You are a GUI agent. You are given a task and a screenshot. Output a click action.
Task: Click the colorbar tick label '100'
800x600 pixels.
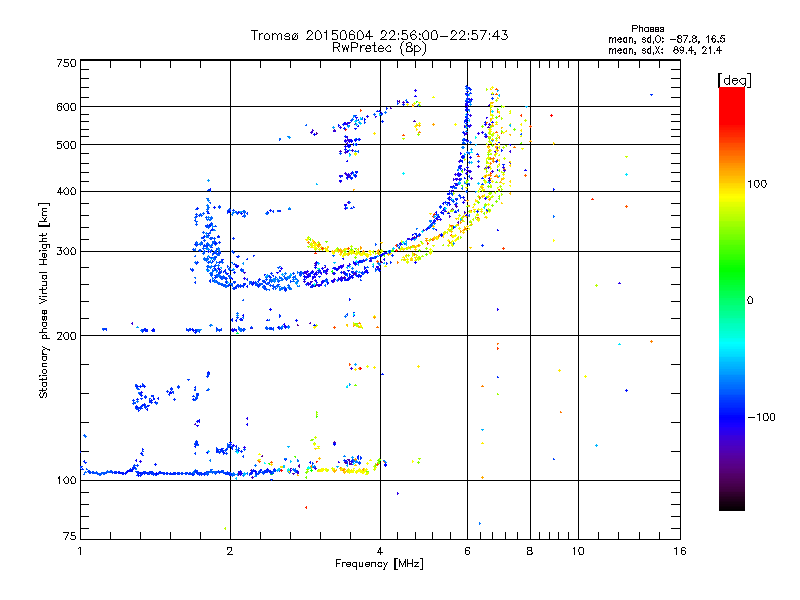click(x=757, y=184)
